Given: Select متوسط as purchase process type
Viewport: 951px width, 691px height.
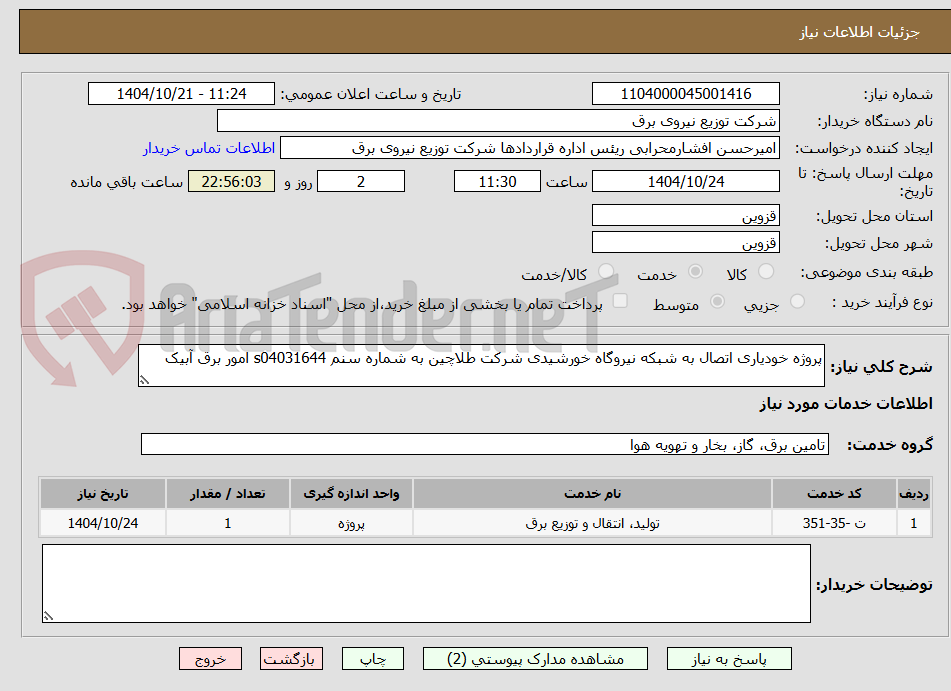Looking at the screenshot, I should (x=716, y=301).
